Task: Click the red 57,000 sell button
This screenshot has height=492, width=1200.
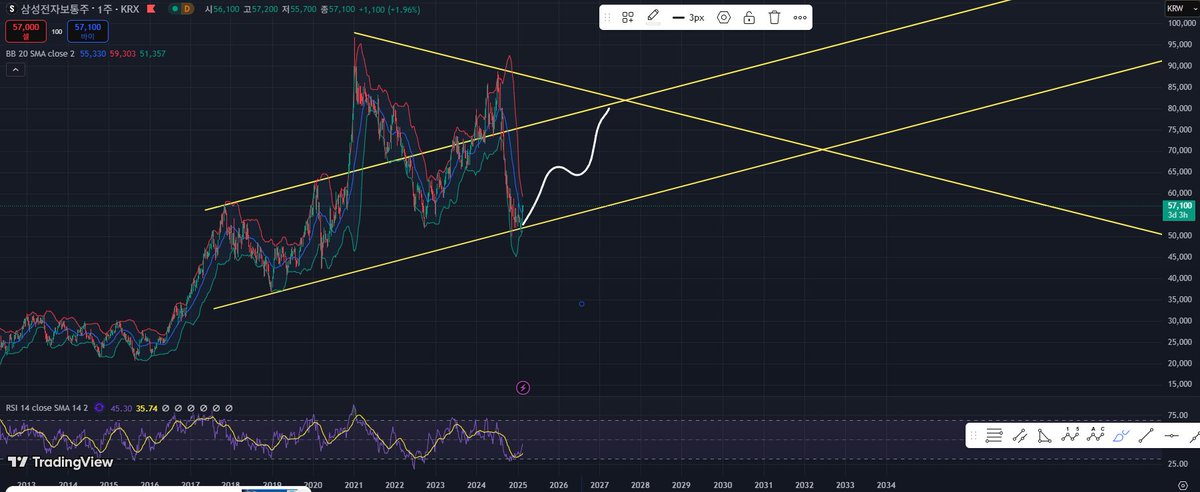Action: pyautogui.click(x=25, y=30)
